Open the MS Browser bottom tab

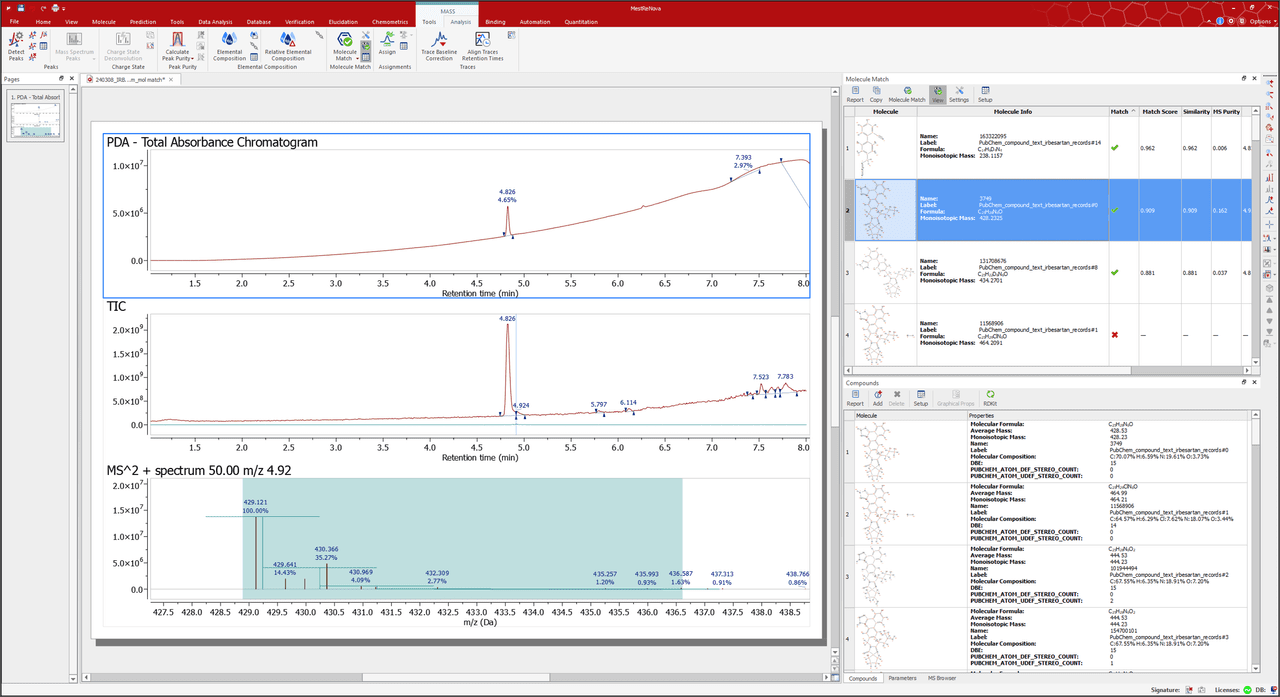[940, 678]
